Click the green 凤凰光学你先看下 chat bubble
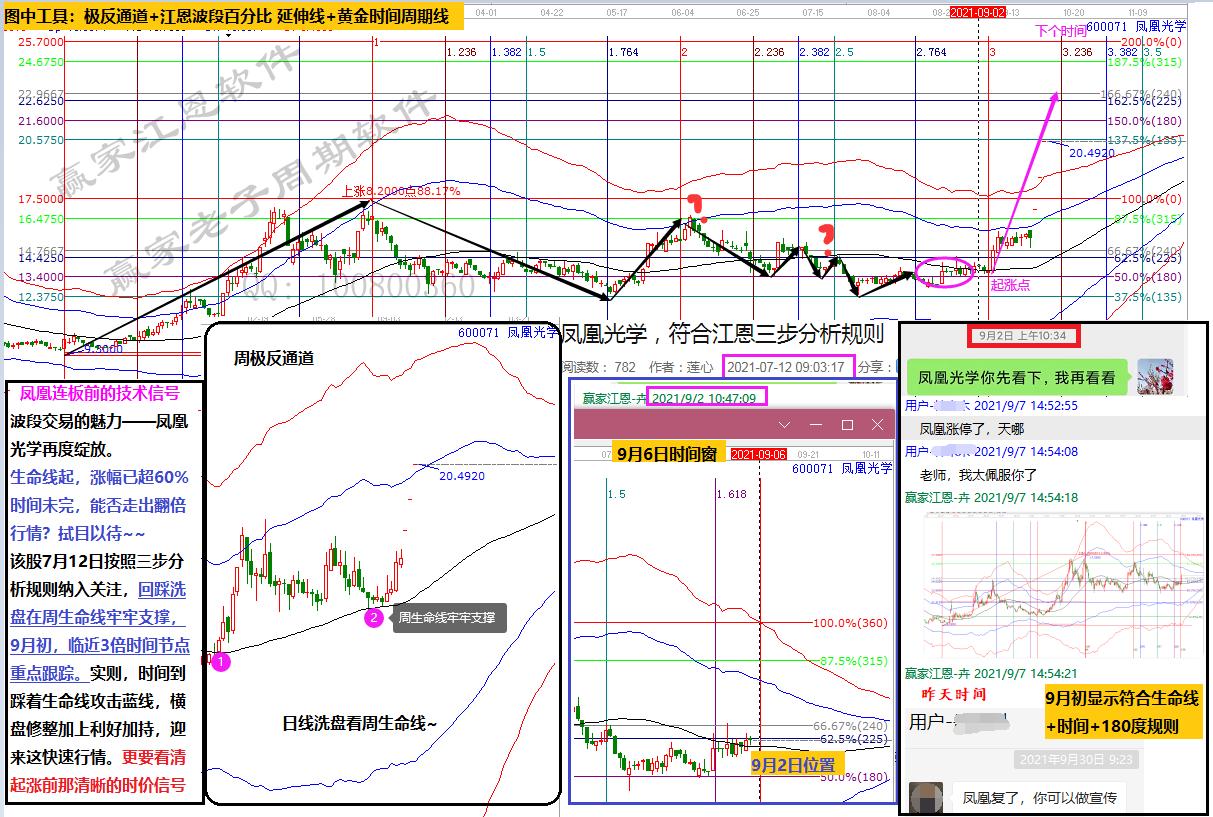Screen dimensions: 1213x817 point(1017,378)
